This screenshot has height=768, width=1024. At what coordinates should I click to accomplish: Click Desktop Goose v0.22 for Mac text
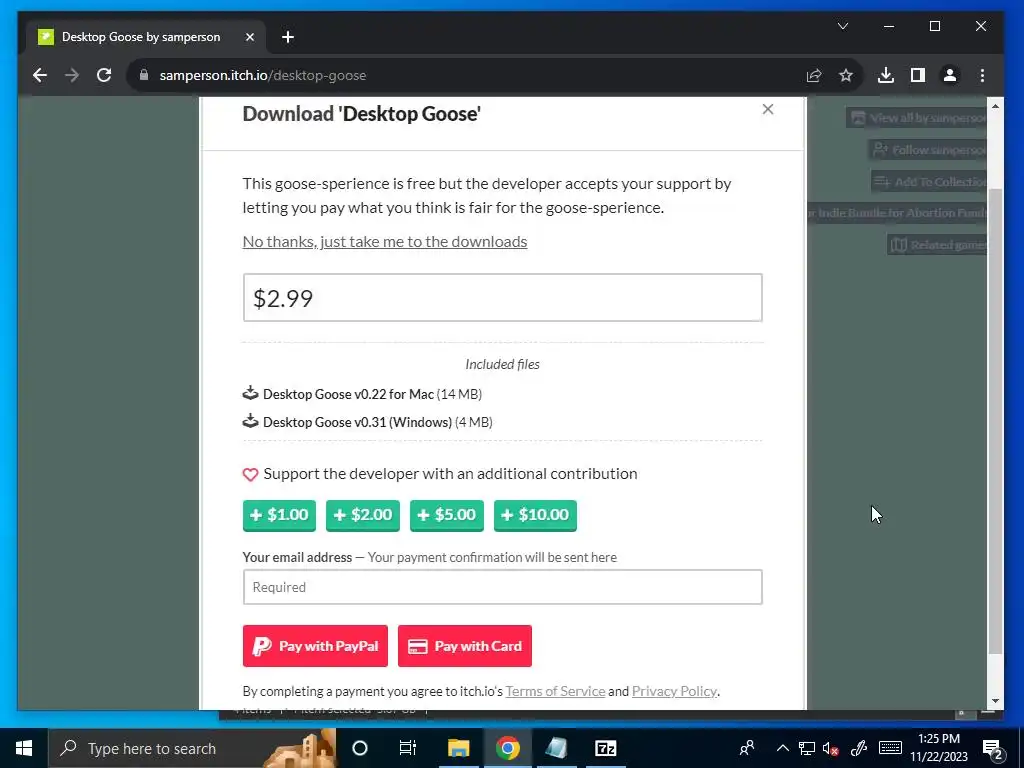pyautogui.click(x=348, y=394)
